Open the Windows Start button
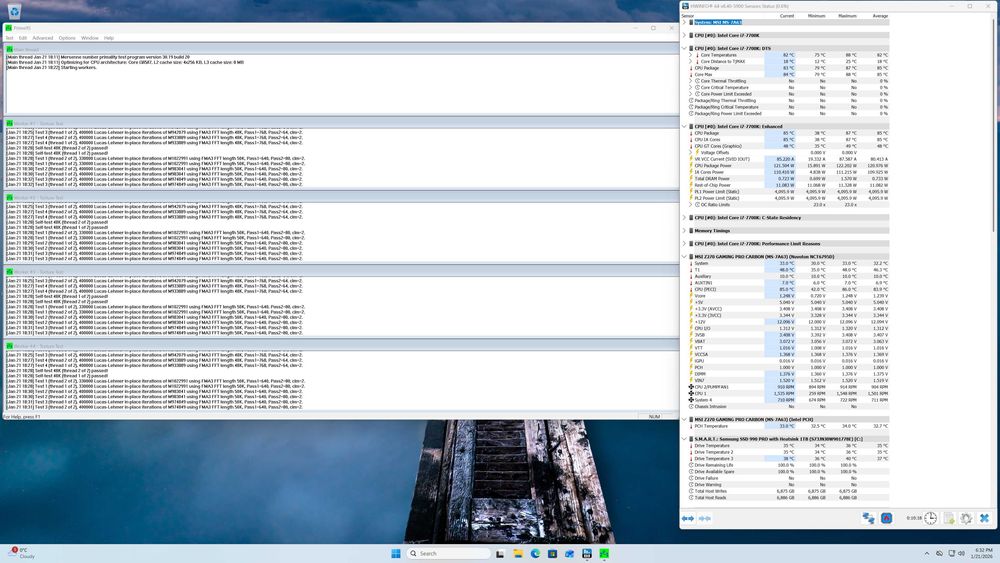 (x=395, y=553)
